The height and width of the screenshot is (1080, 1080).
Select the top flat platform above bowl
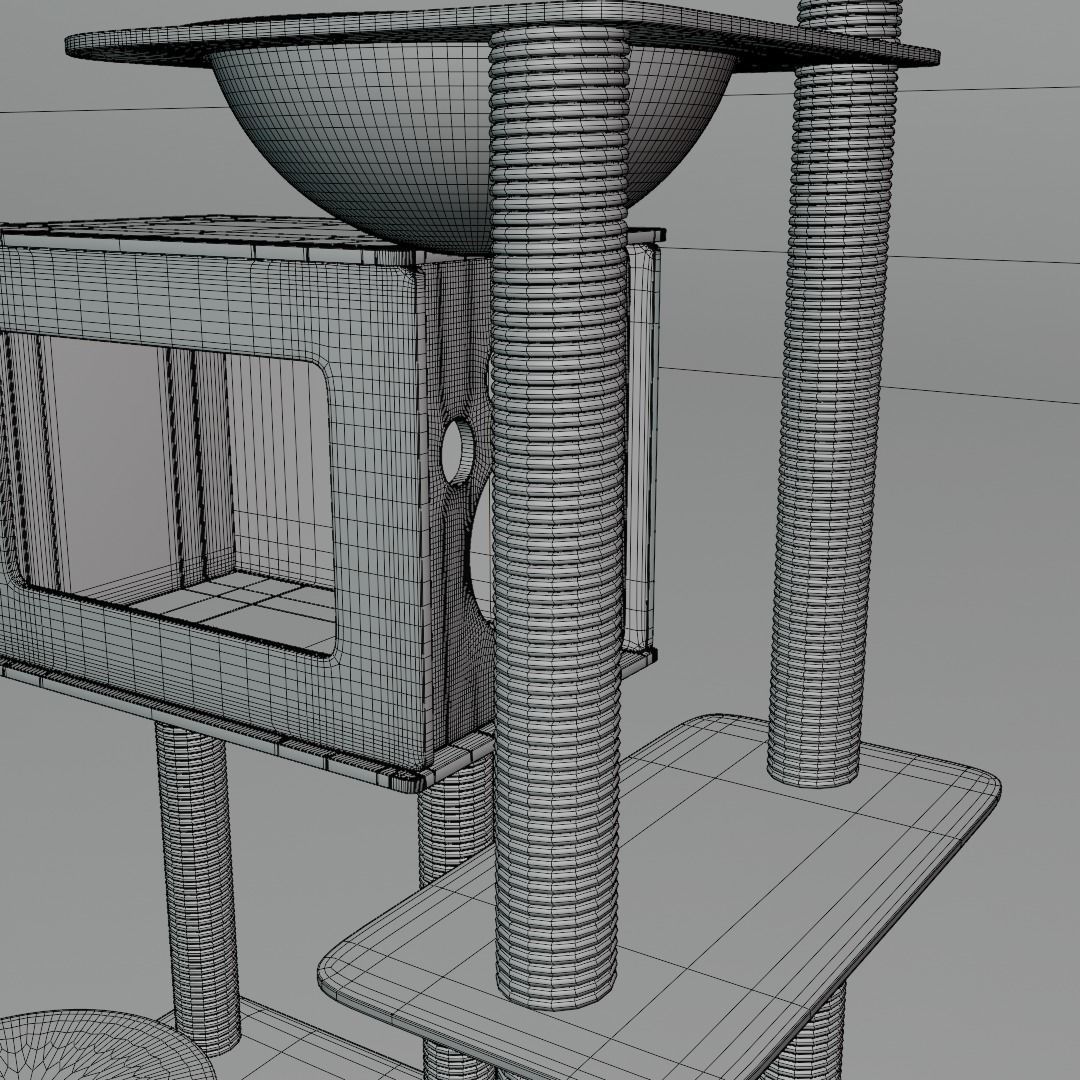(503, 34)
